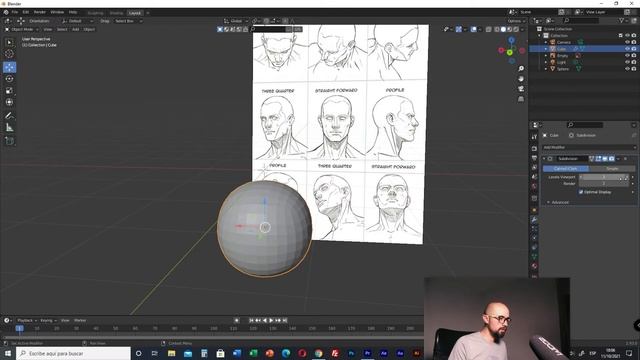Screen dimensions: 640x360
Task: Open the Output properties tab
Action: 534,158
